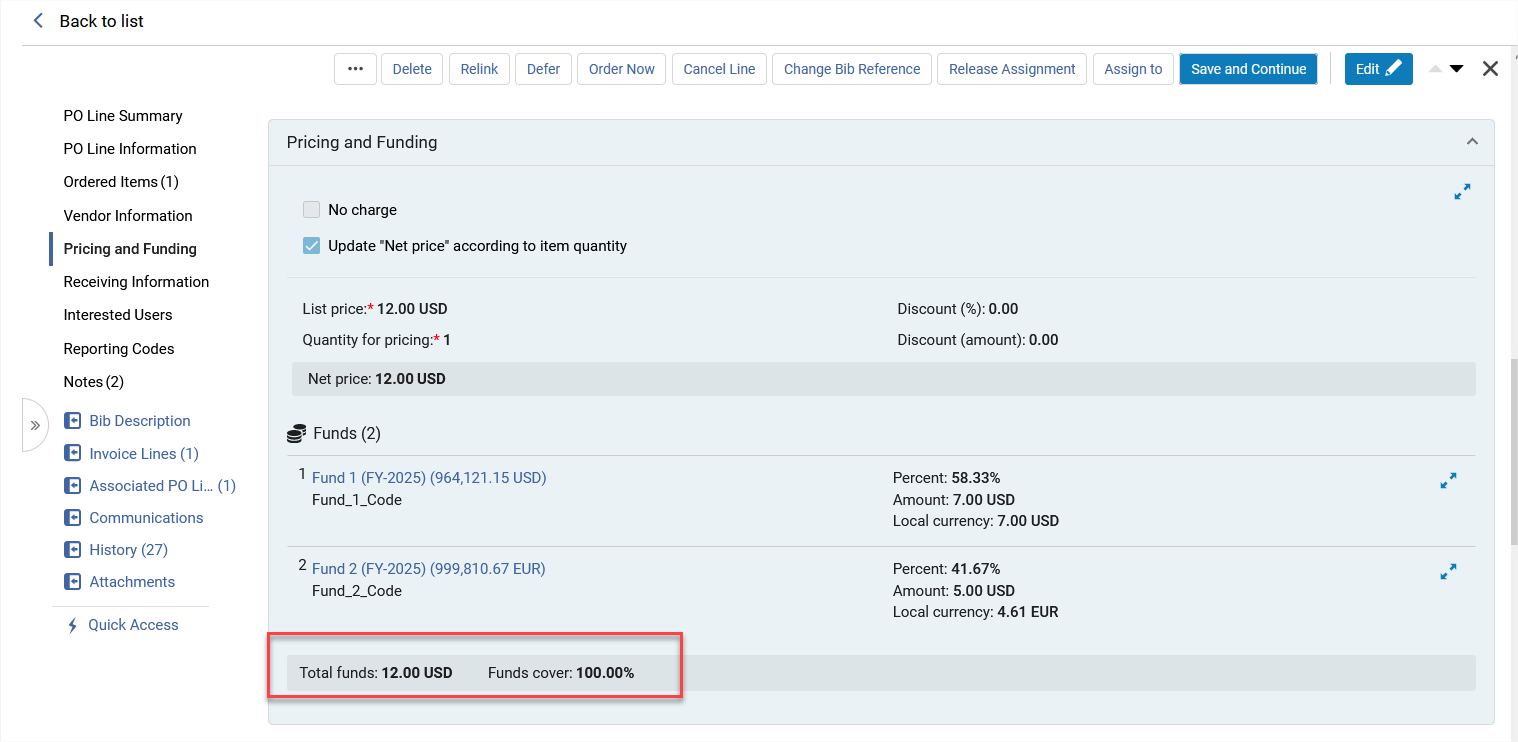Jump to Interested Users section
The height and width of the screenshot is (742, 1518).
click(118, 315)
